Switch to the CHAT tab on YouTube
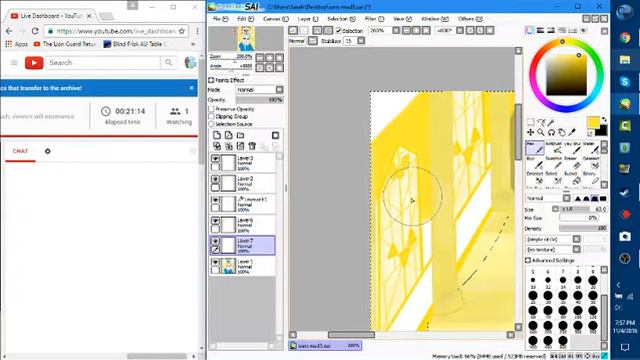 20,151
